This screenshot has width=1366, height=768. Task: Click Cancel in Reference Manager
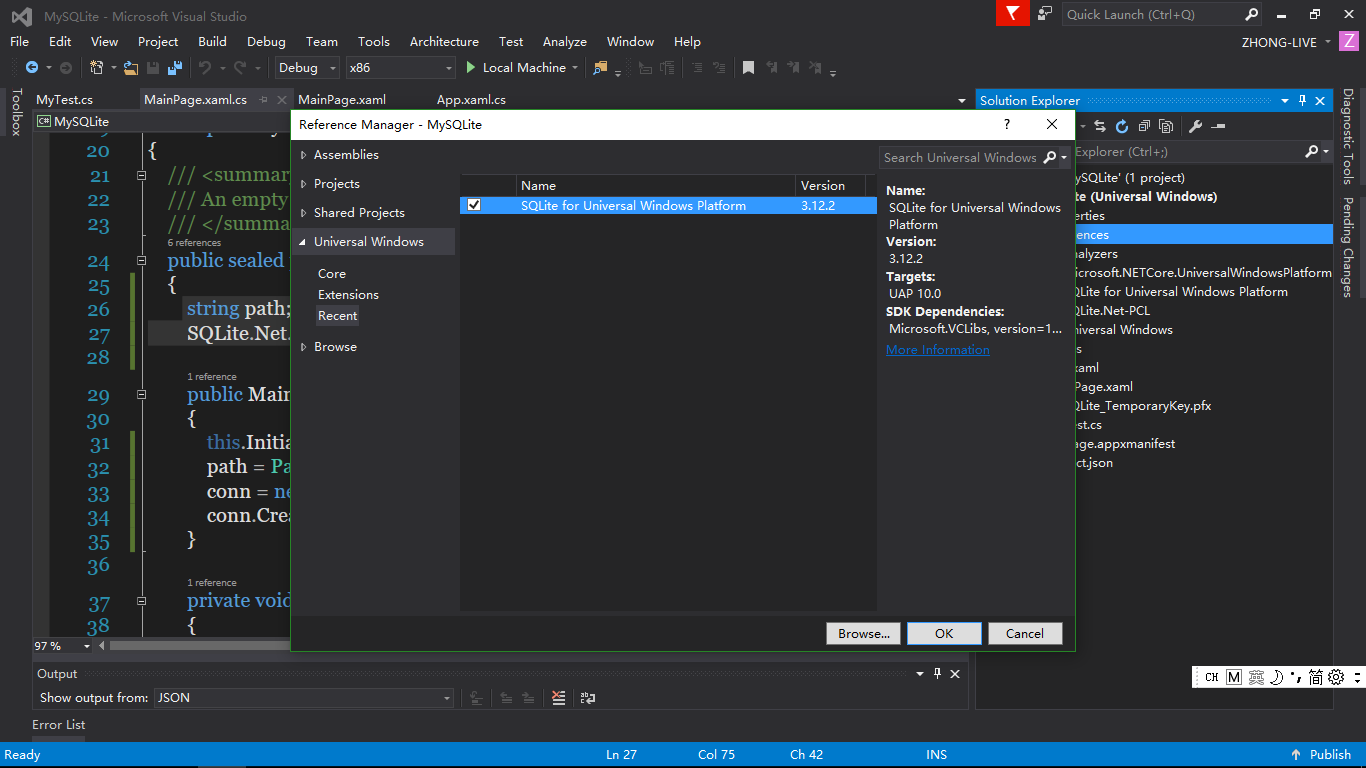click(1025, 634)
